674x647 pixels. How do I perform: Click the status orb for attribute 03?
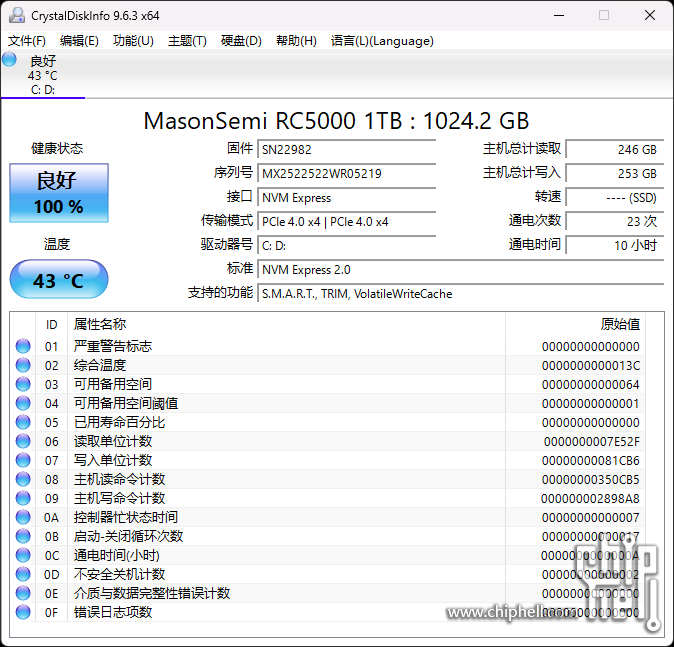23,384
